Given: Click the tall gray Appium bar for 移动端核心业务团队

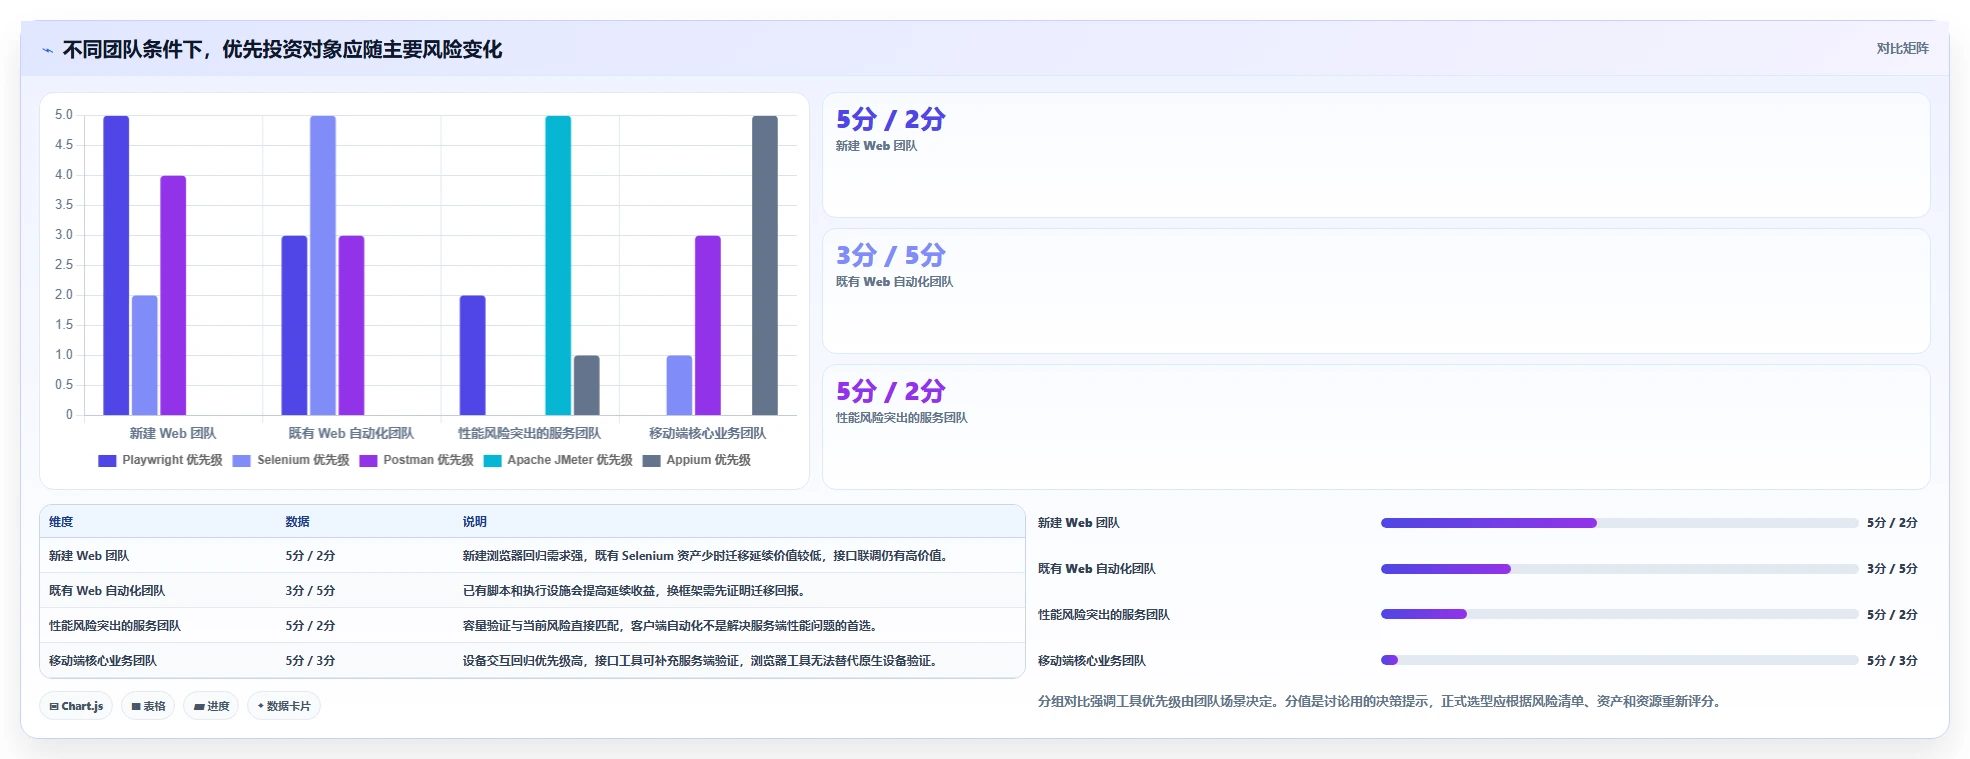Looking at the screenshot, I should pos(765,265).
